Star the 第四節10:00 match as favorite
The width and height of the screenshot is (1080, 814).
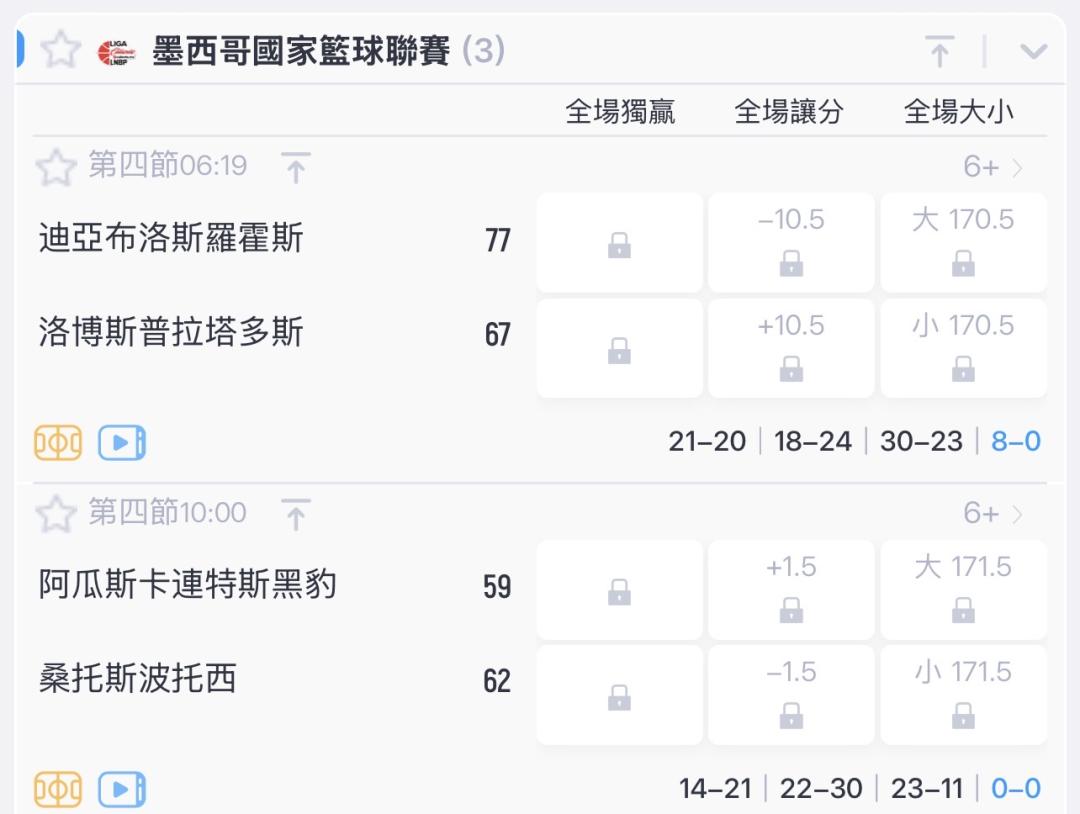tap(56, 514)
